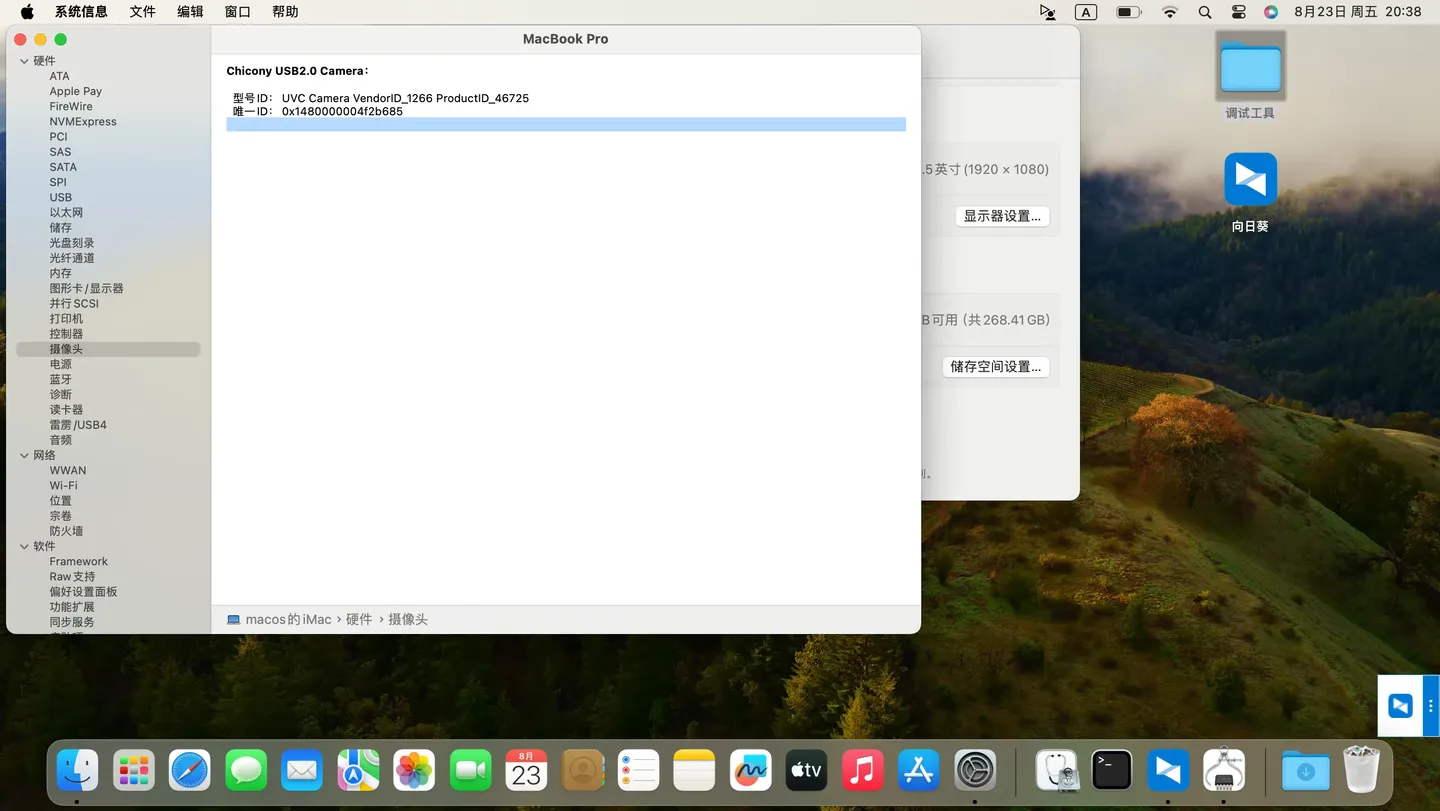The height and width of the screenshot is (811, 1440).
Task: Collapse the 软件 sidebar group
Action: tap(25, 546)
